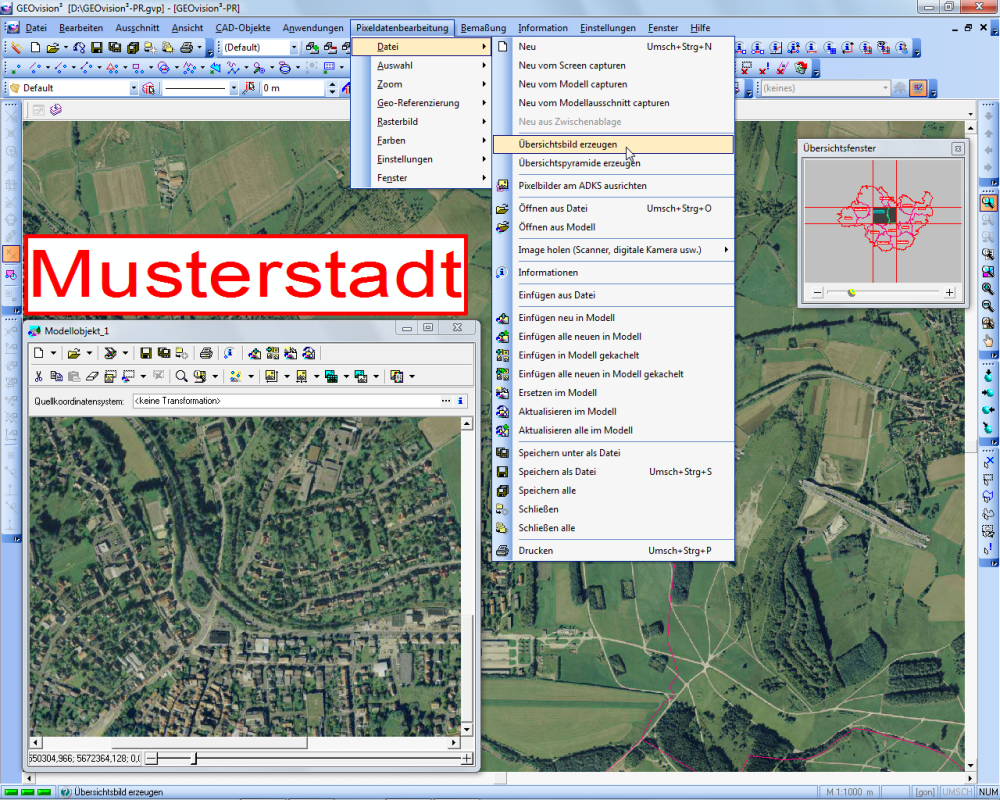
Task: Open the CAD-Objekte menu
Action: [243, 27]
